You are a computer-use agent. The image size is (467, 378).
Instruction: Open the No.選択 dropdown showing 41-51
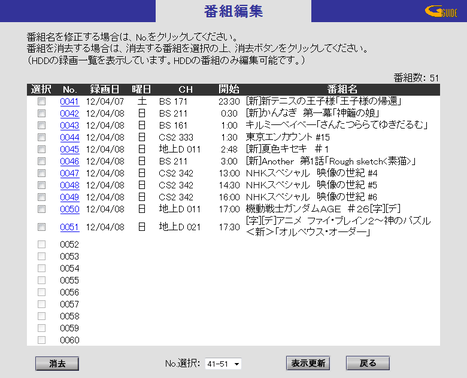coord(223,364)
